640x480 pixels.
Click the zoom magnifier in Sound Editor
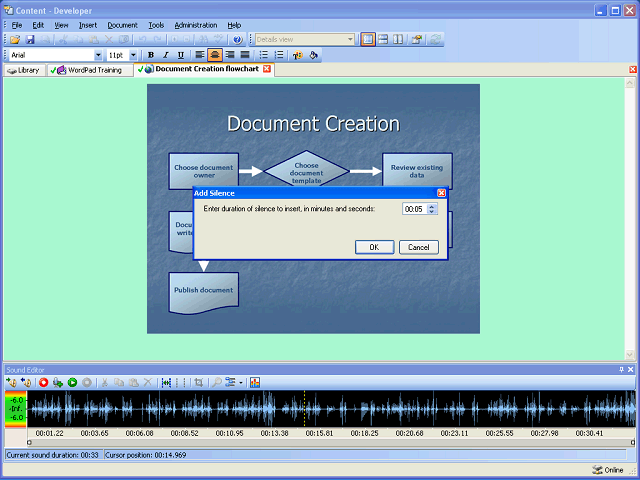point(217,382)
